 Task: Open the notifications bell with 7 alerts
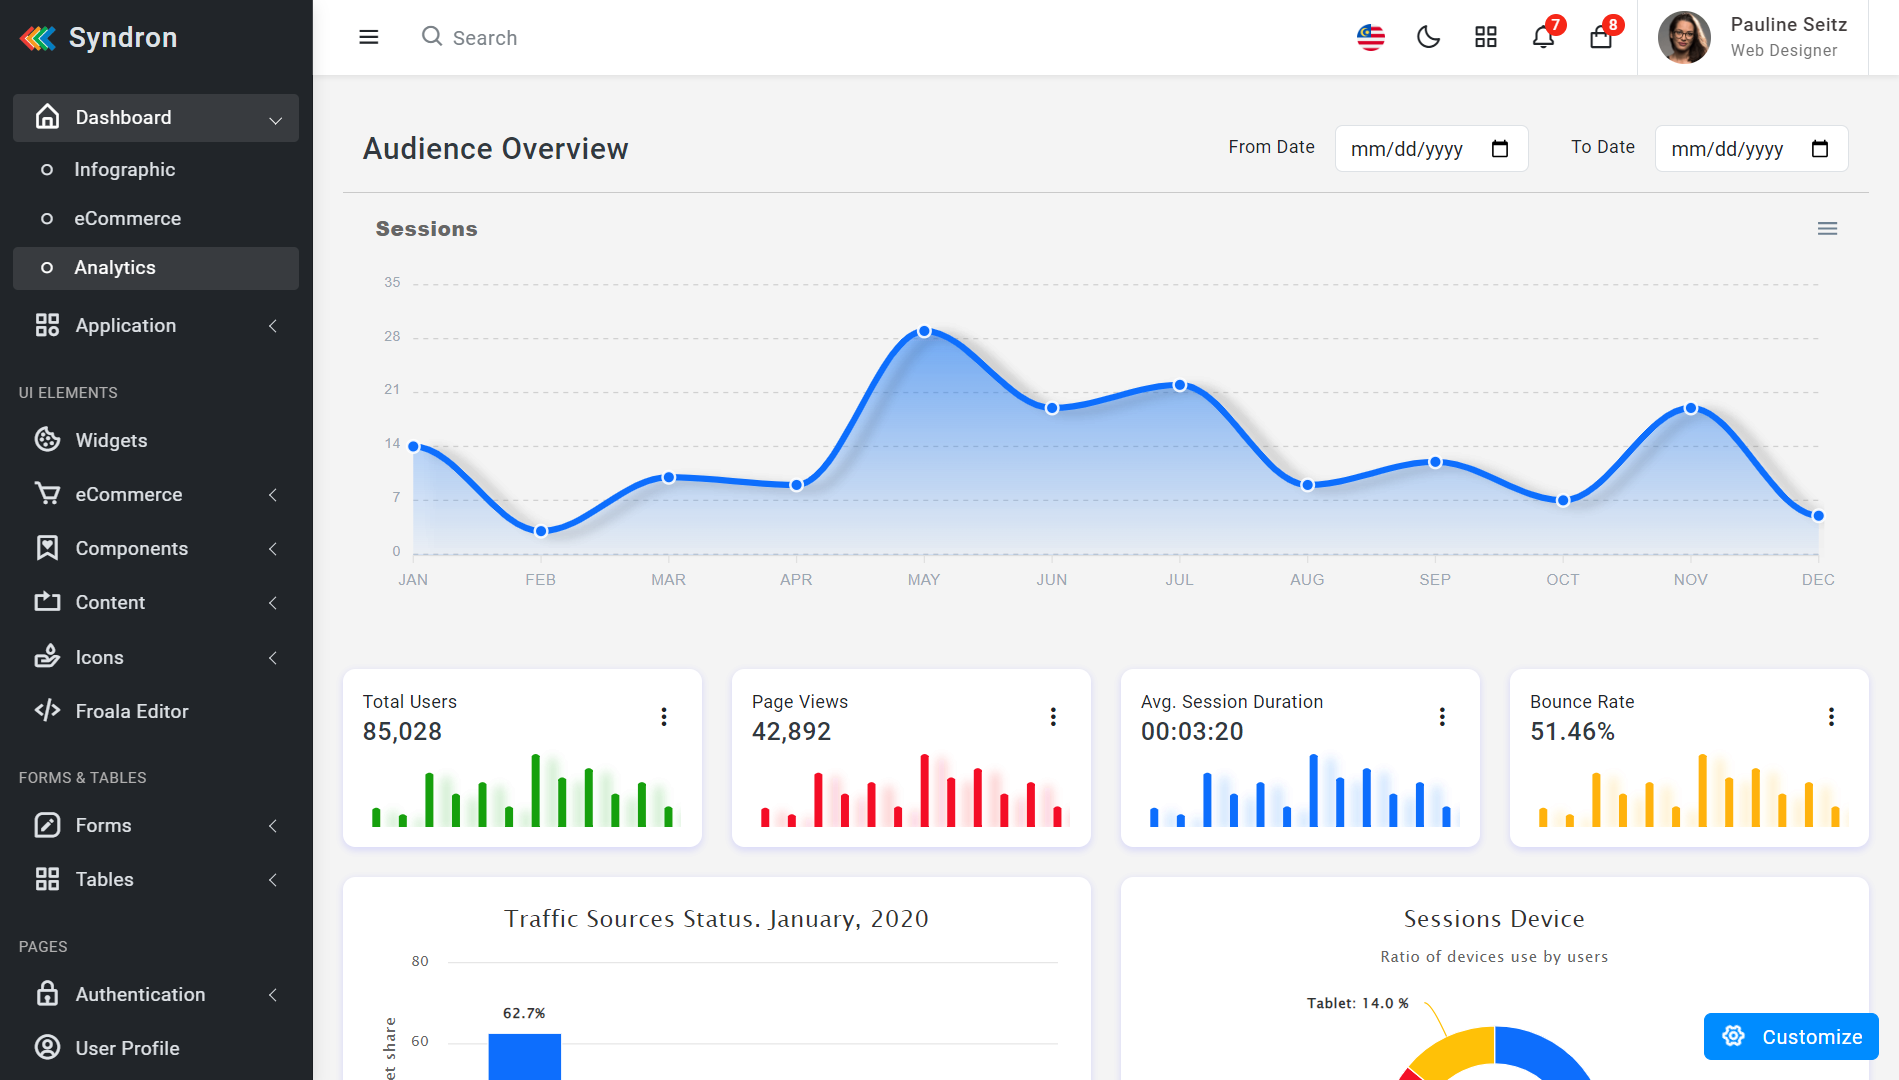[1542, 38]
